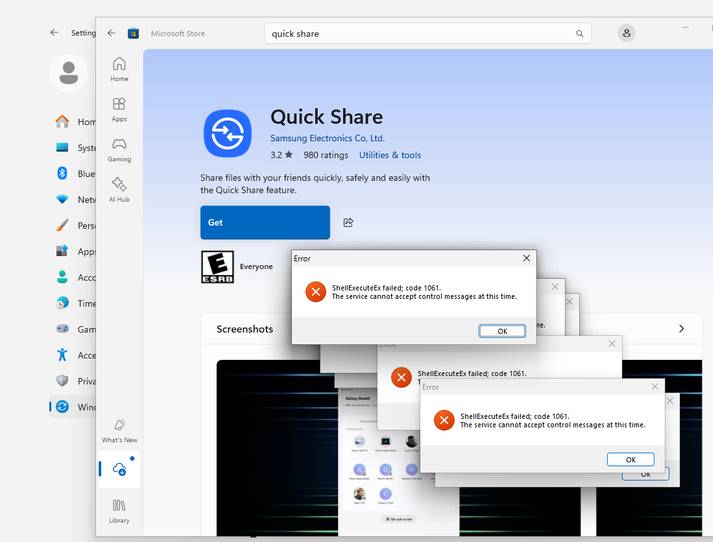Screen dimensions: 713x542
Task: Click the Microsoft Store logo icon
Action: 133,33
